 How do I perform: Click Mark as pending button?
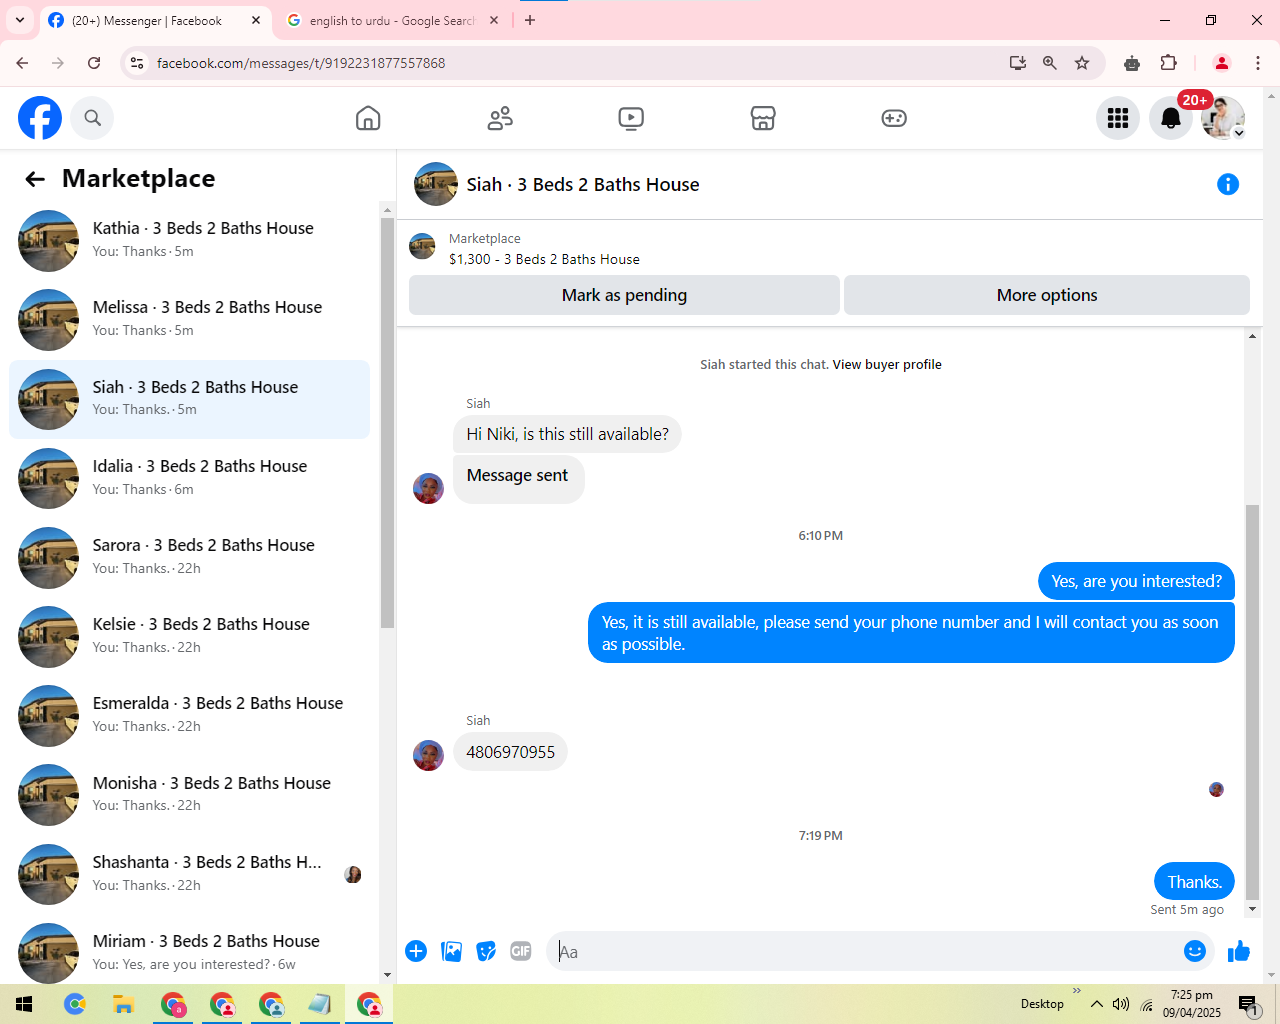click(624, 295)
